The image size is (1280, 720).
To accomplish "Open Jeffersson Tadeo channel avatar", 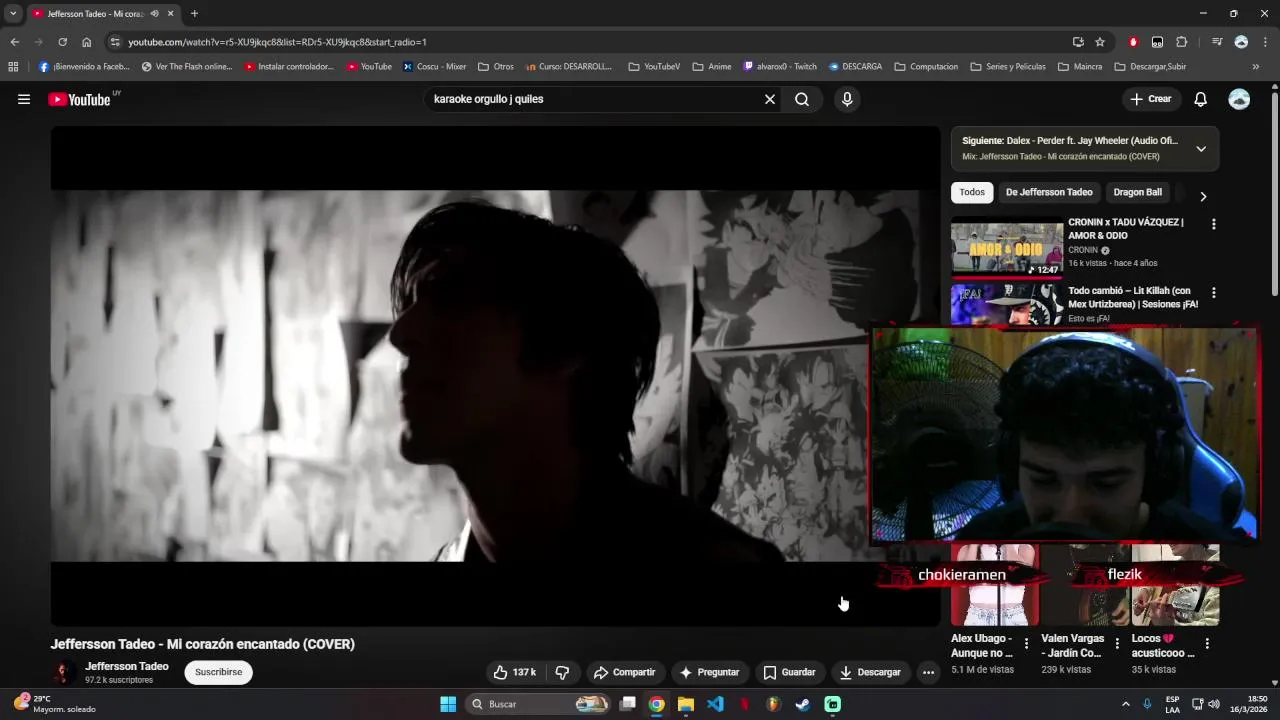I will (x=63, y=672).
